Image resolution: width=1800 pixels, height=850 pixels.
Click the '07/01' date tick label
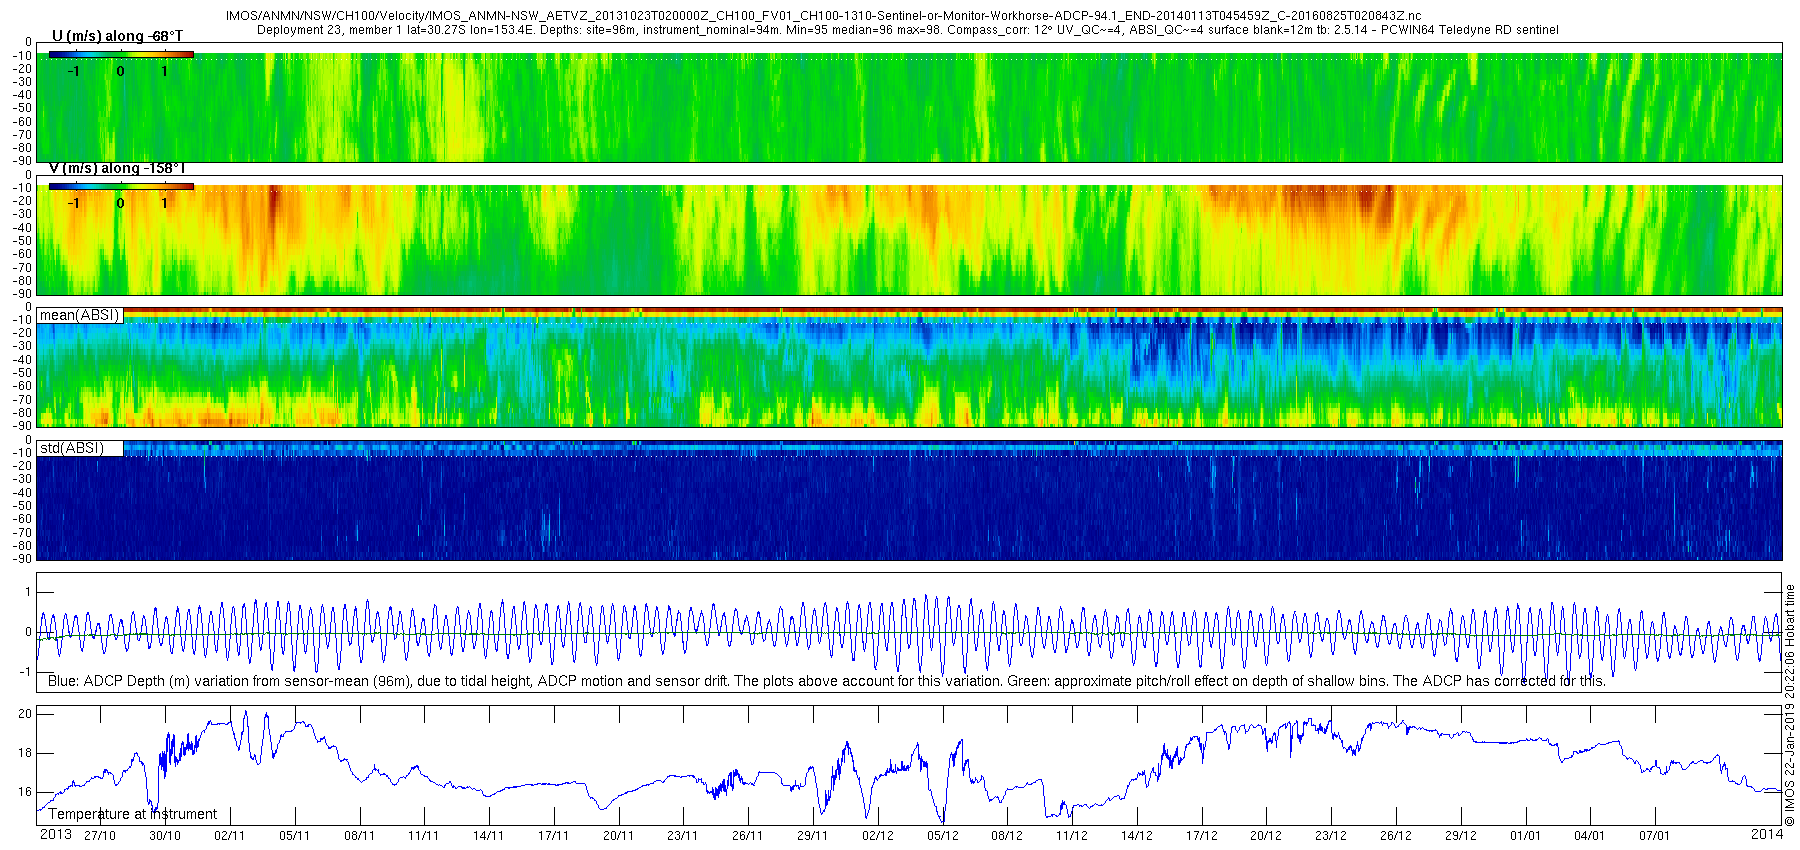pyautogui.click(x=1655, y=836)
